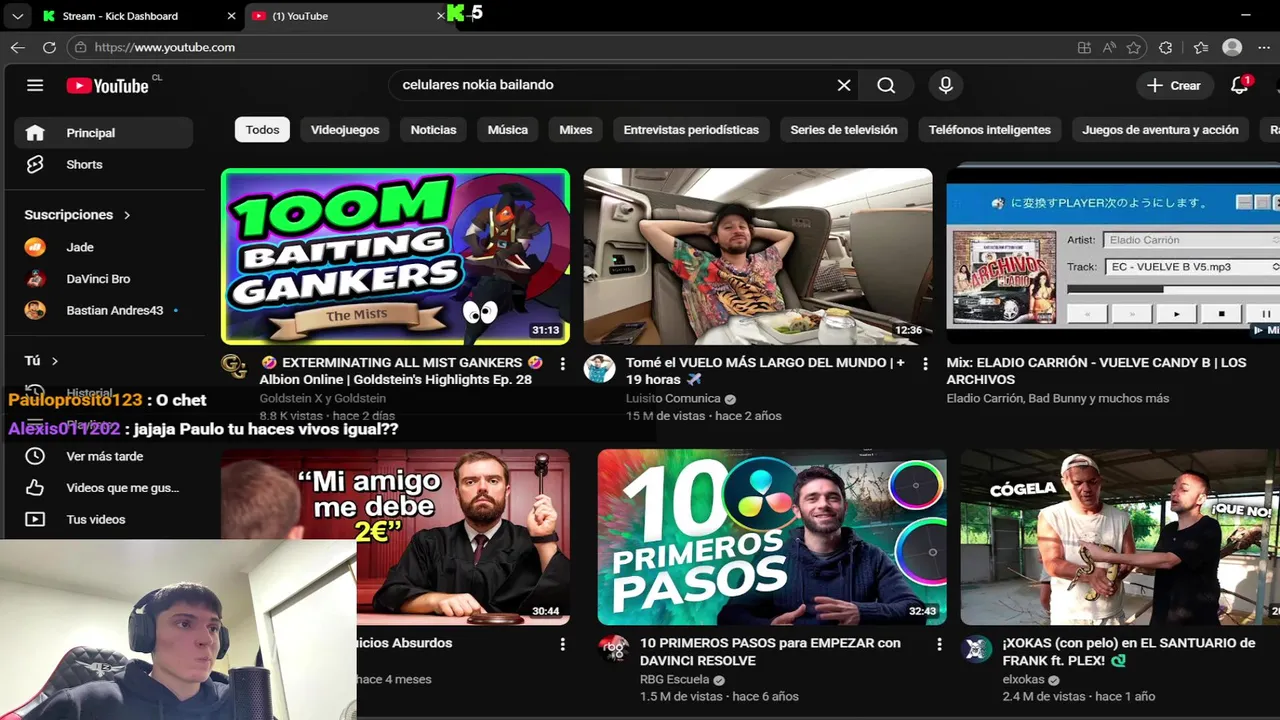View site info via the address bar icon
The height and width of the screenshot is (720, 1280).
(81, 47)
